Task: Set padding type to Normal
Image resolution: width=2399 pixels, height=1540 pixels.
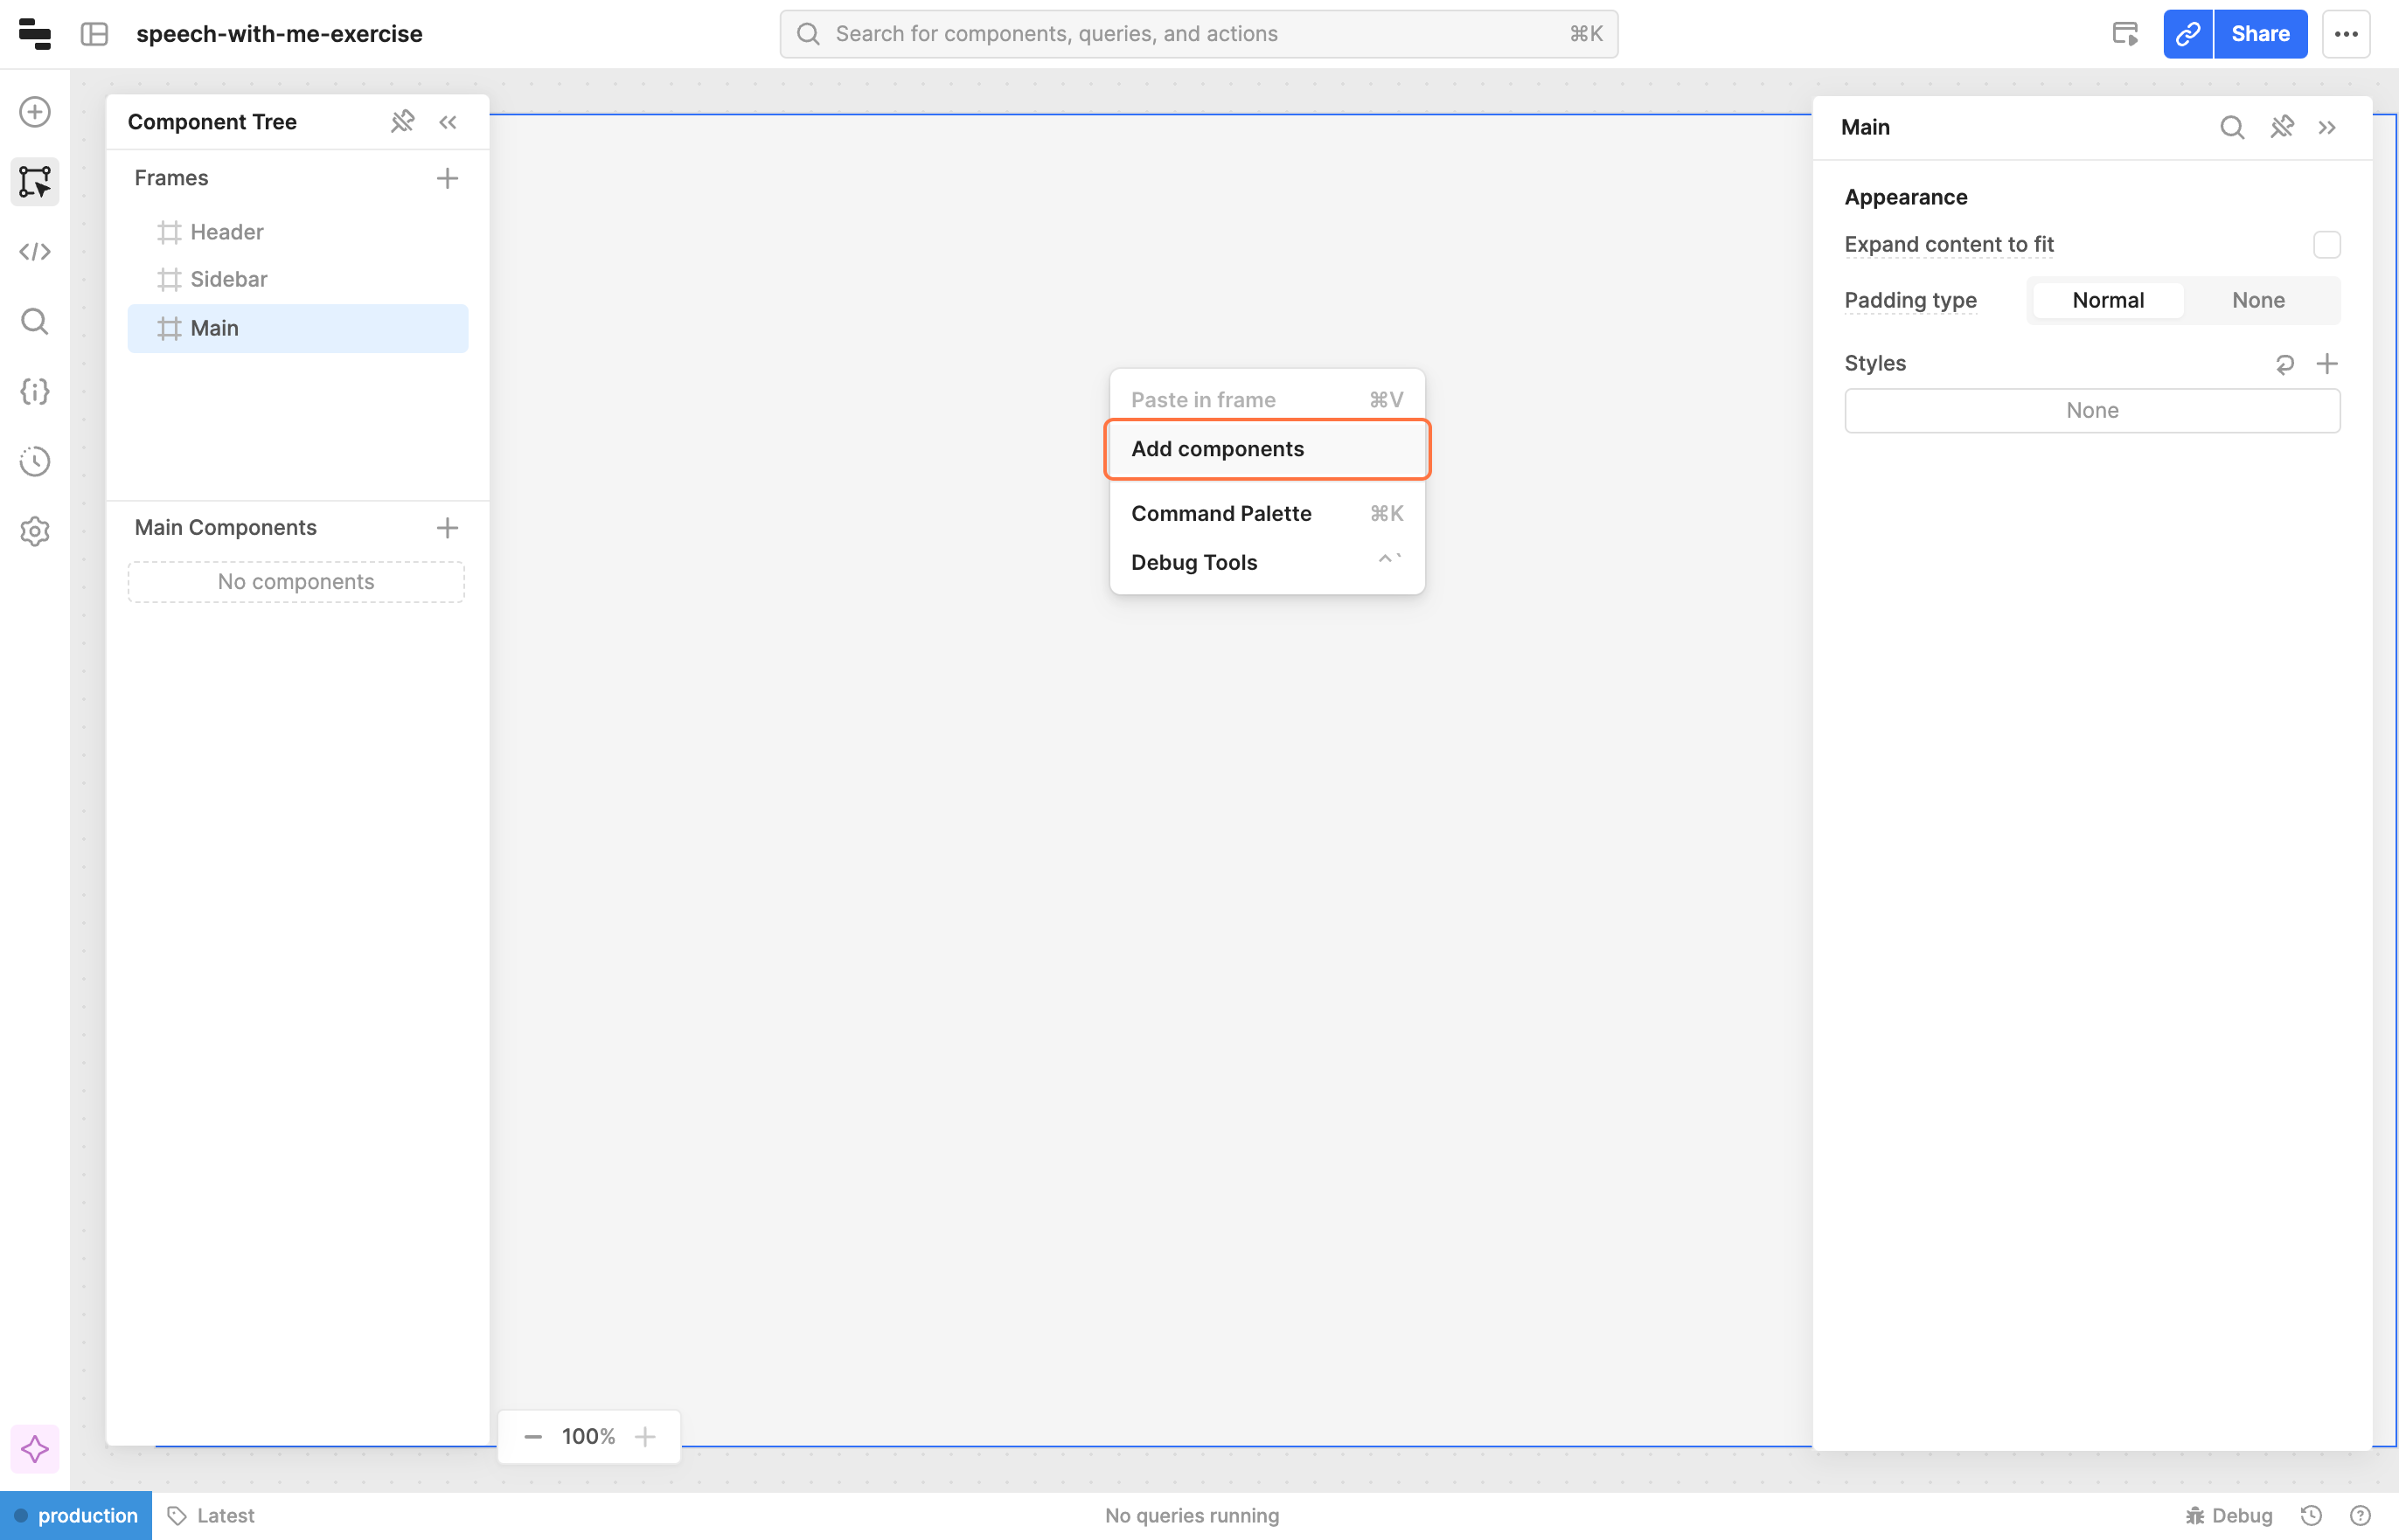Action: [x=2107, y=300]
